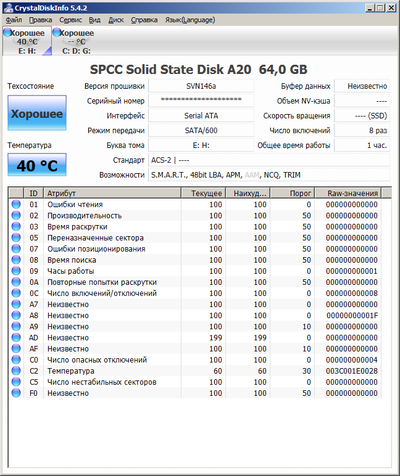
Task: Click the 40 °C temperature button
Action: point(37,165)
